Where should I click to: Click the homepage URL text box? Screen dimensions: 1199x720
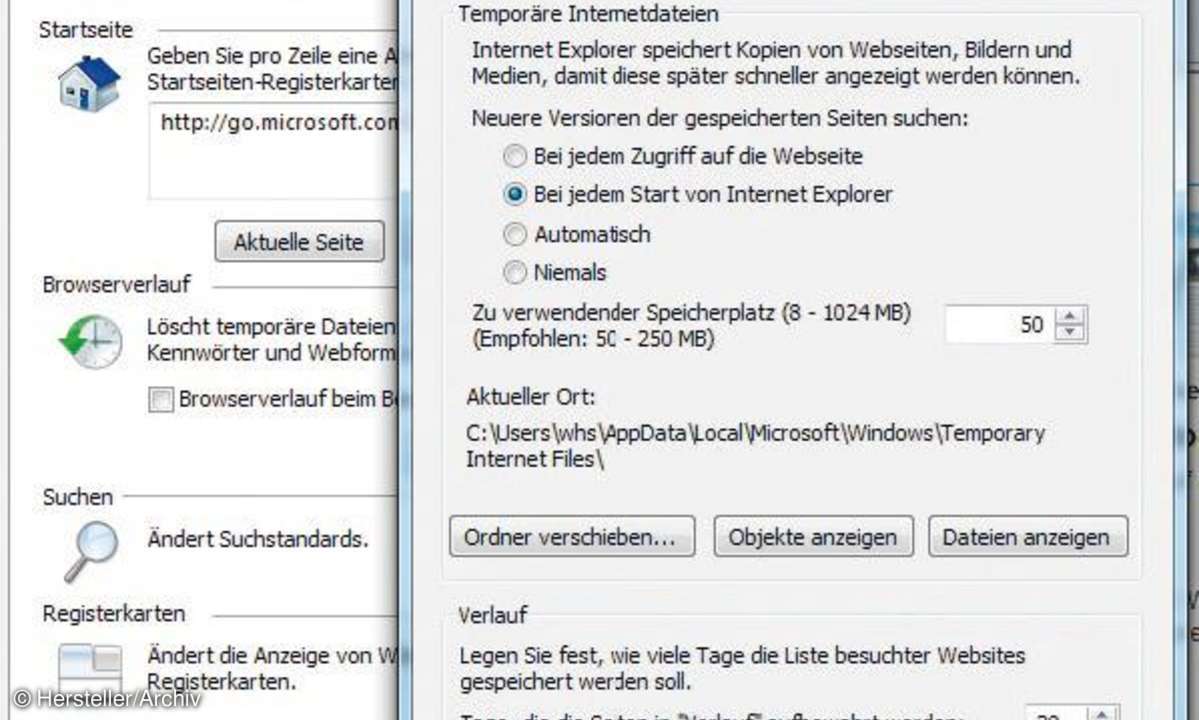click(275, 150)
